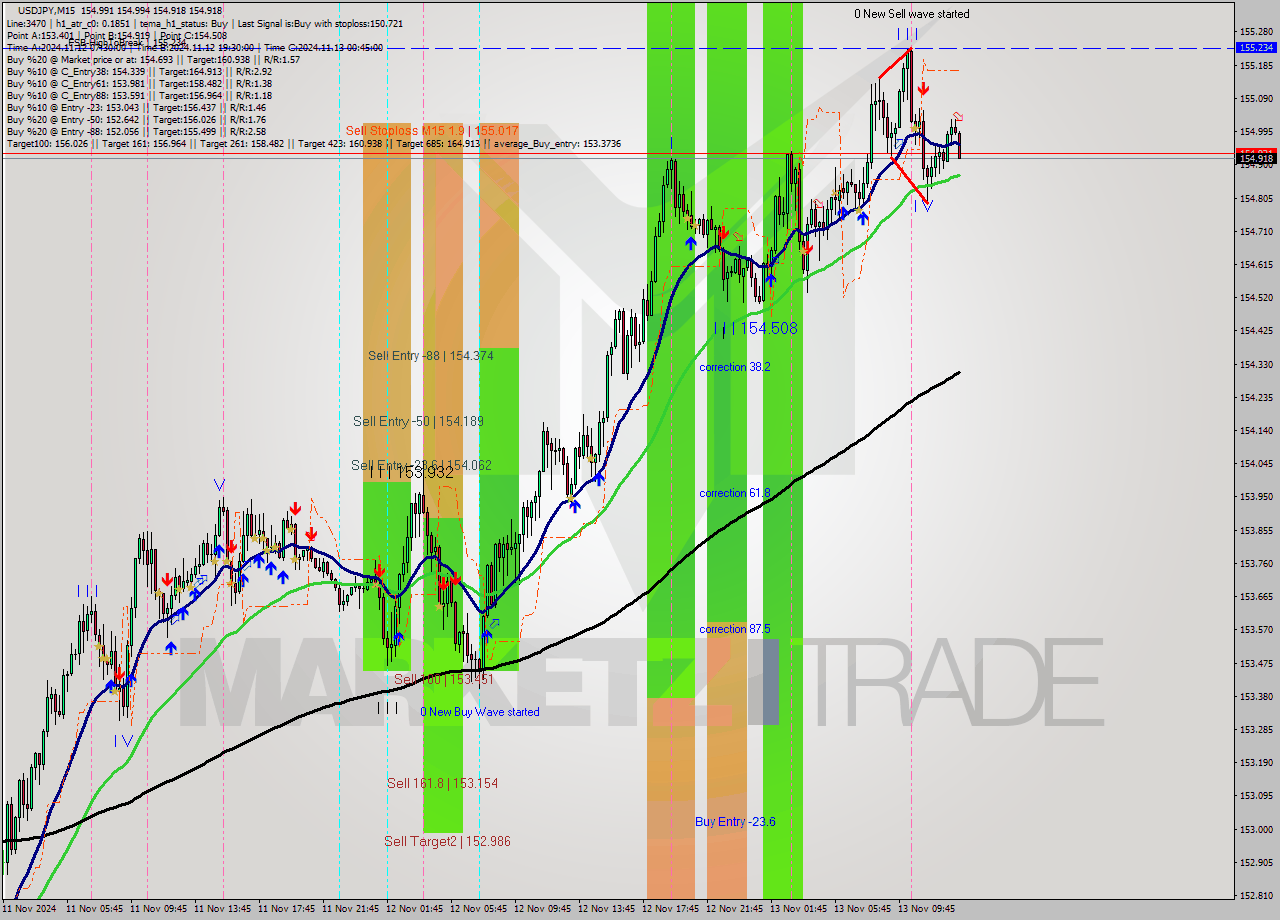Click the '12 Nov 09:45' time axis label
This screenshot has height=920, width=1280.
point(543,909)
